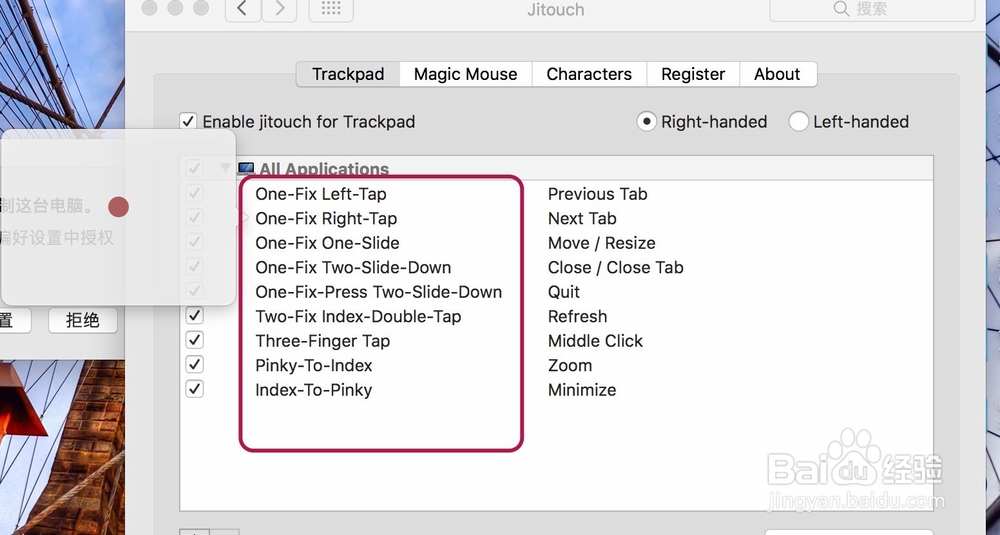Viewport: 1000px width, 535px height.
Task: Open the About tab
Action: coord(777,74)
